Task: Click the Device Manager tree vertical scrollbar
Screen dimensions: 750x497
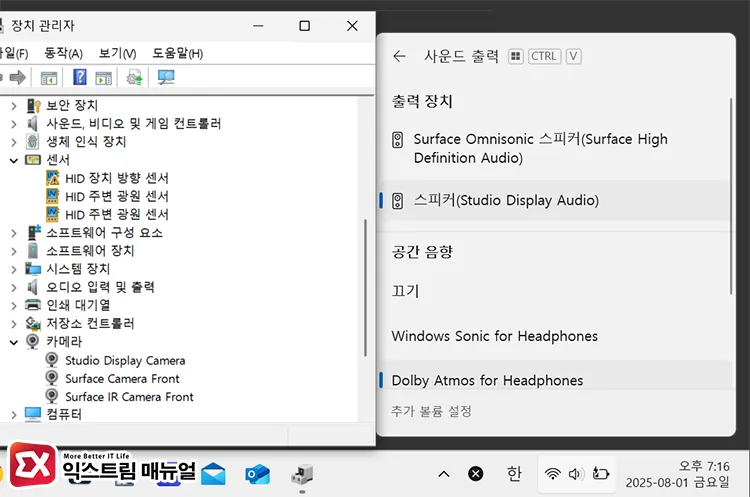Action: [x=365, y=287]
